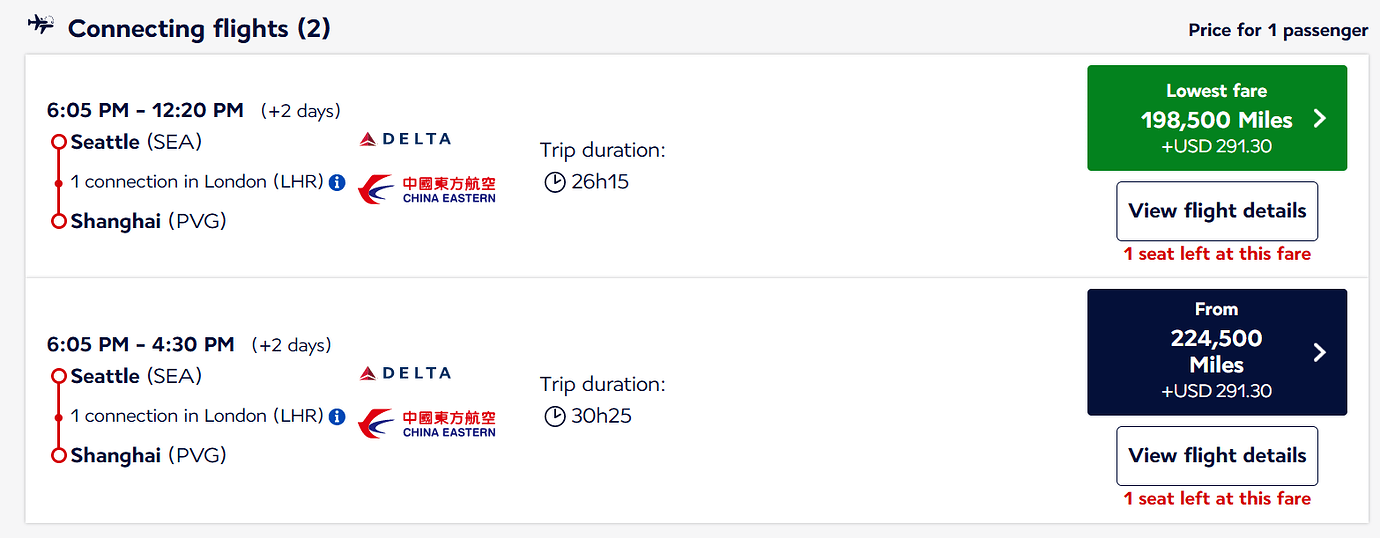
Task: Click China Eastern logo on the second flight
Action: pyautogui.click(x=427, y=423)
